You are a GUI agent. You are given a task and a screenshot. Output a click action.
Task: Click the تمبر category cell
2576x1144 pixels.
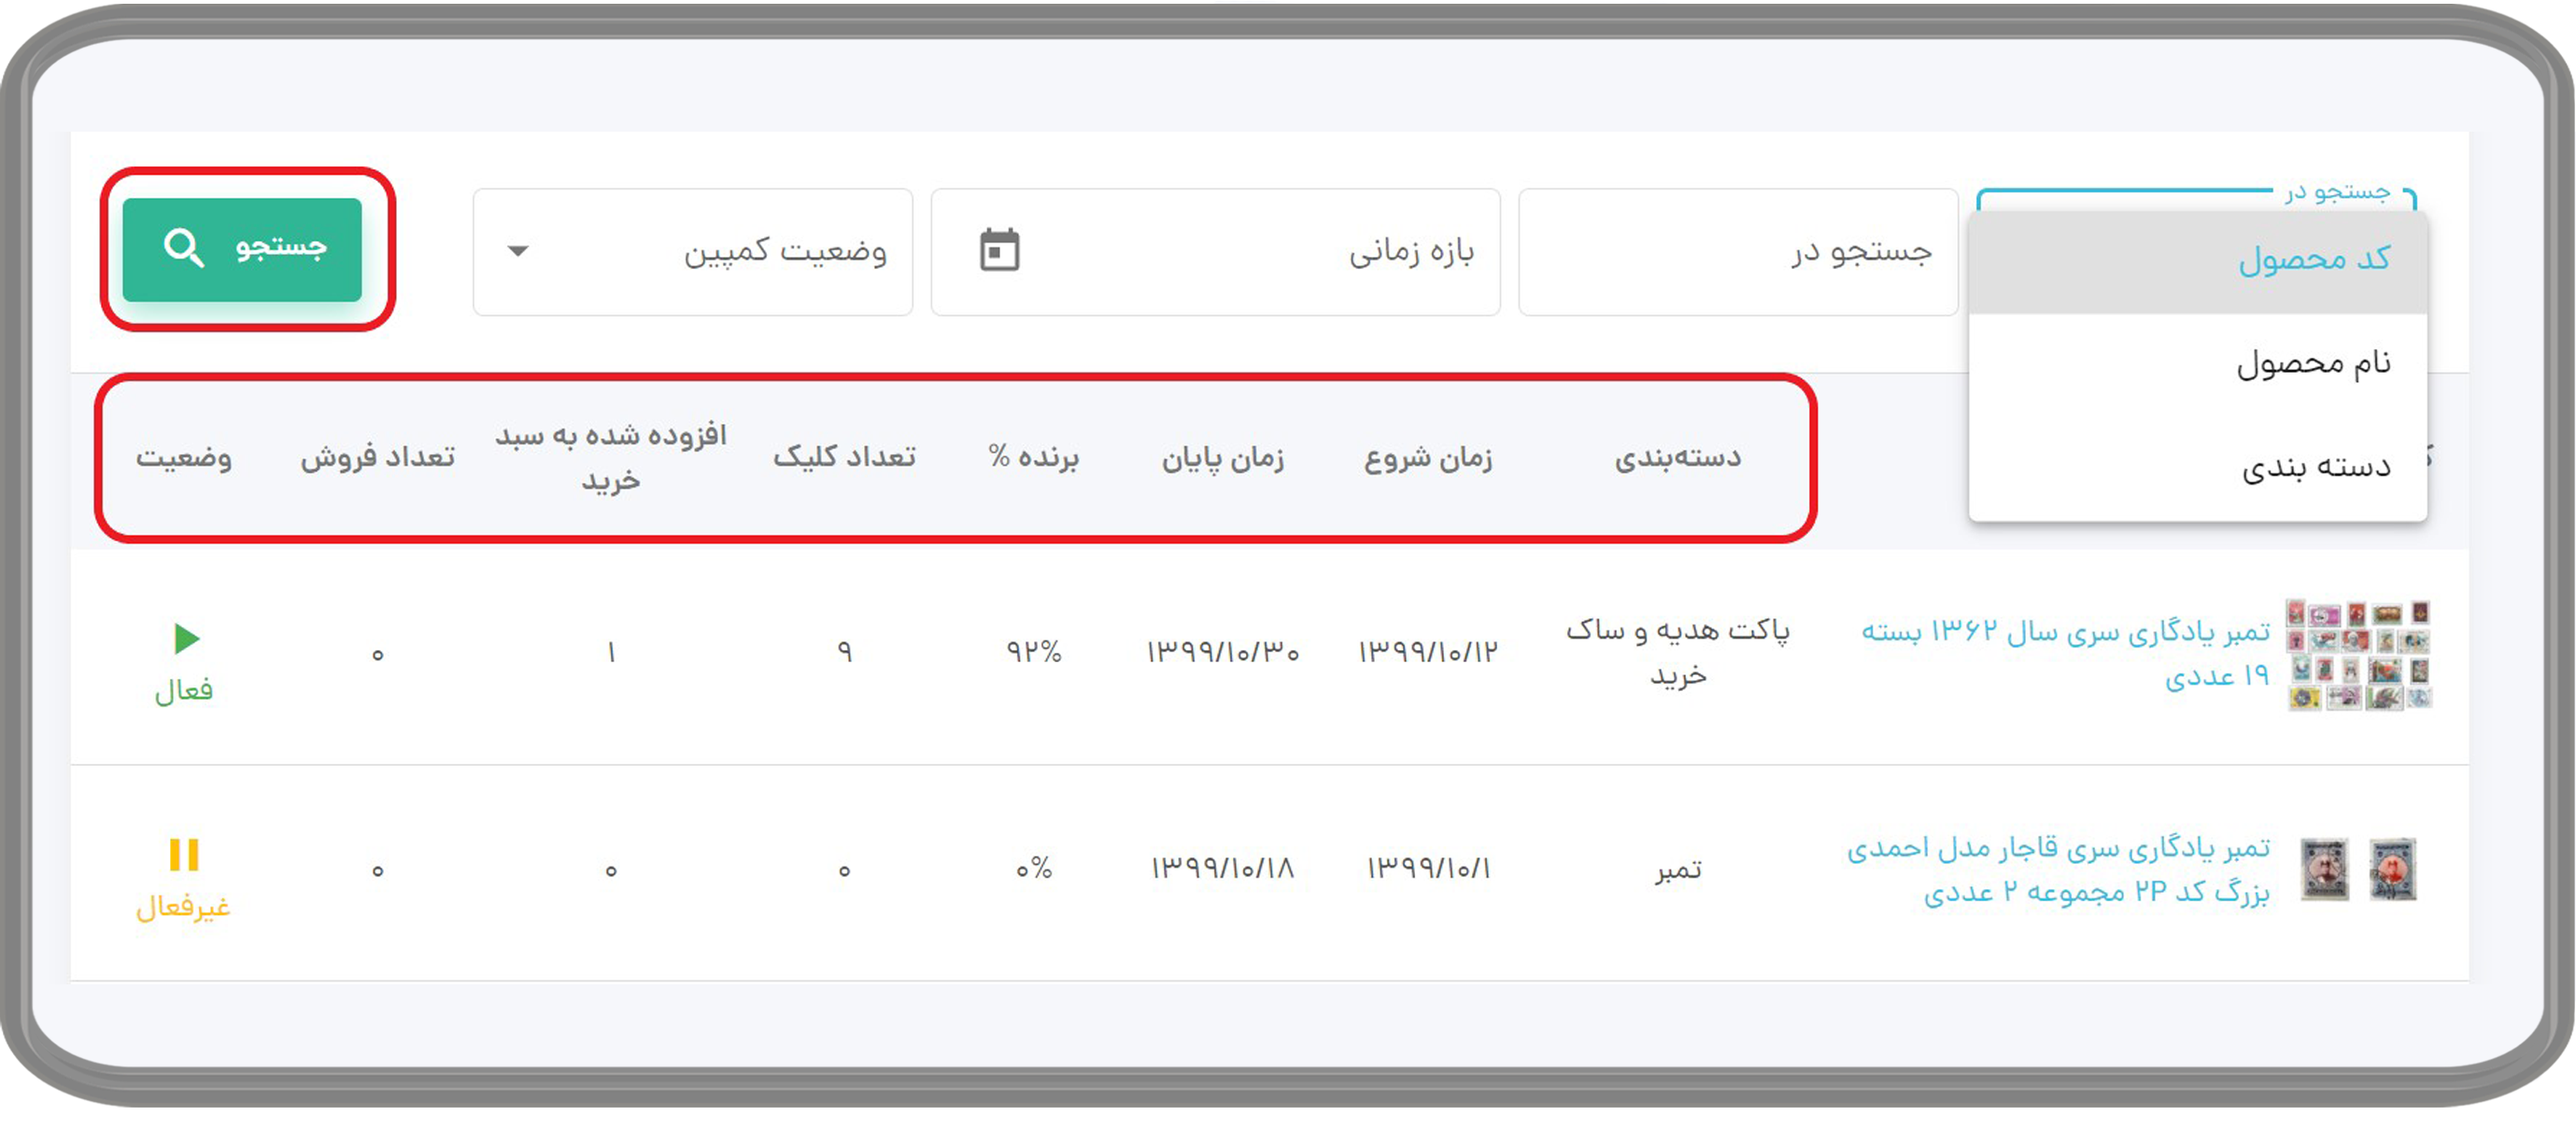[x=1677, y=869]
